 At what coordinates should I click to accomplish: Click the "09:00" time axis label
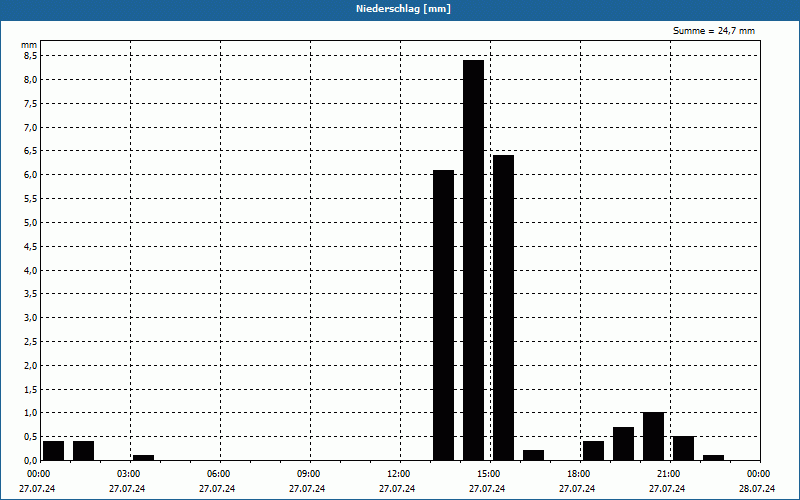[x=308, y=474]
